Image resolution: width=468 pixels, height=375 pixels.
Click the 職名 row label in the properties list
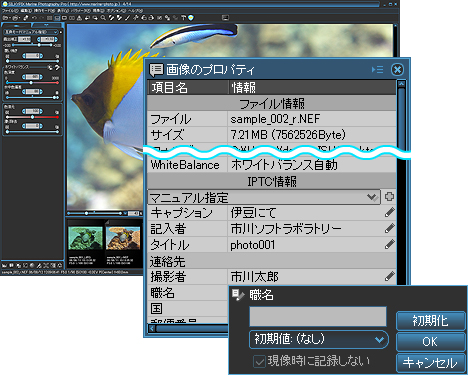(x=162, y=293)
